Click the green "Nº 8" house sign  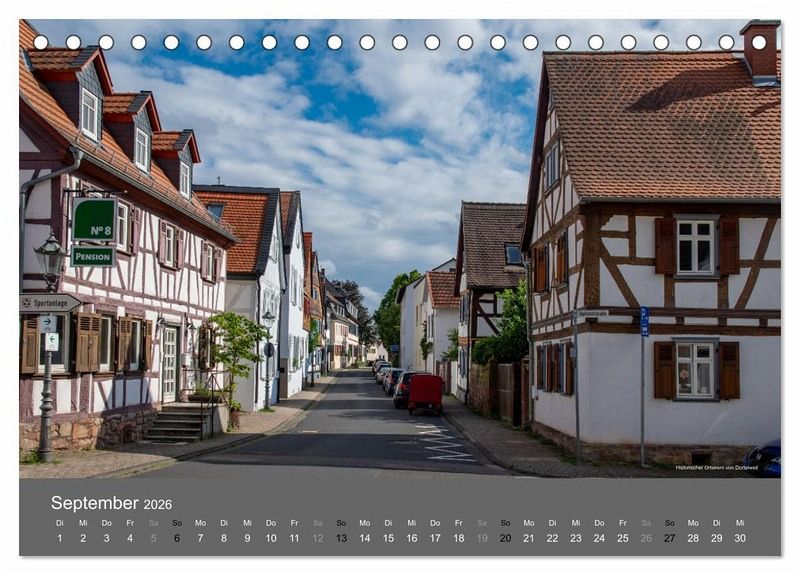click(94, 219)
